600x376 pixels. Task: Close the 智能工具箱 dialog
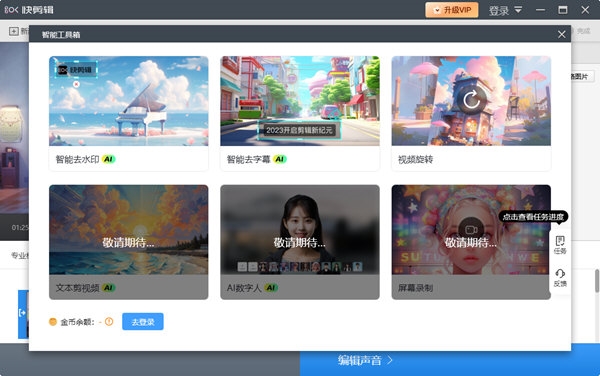click(x=561, y=34)
